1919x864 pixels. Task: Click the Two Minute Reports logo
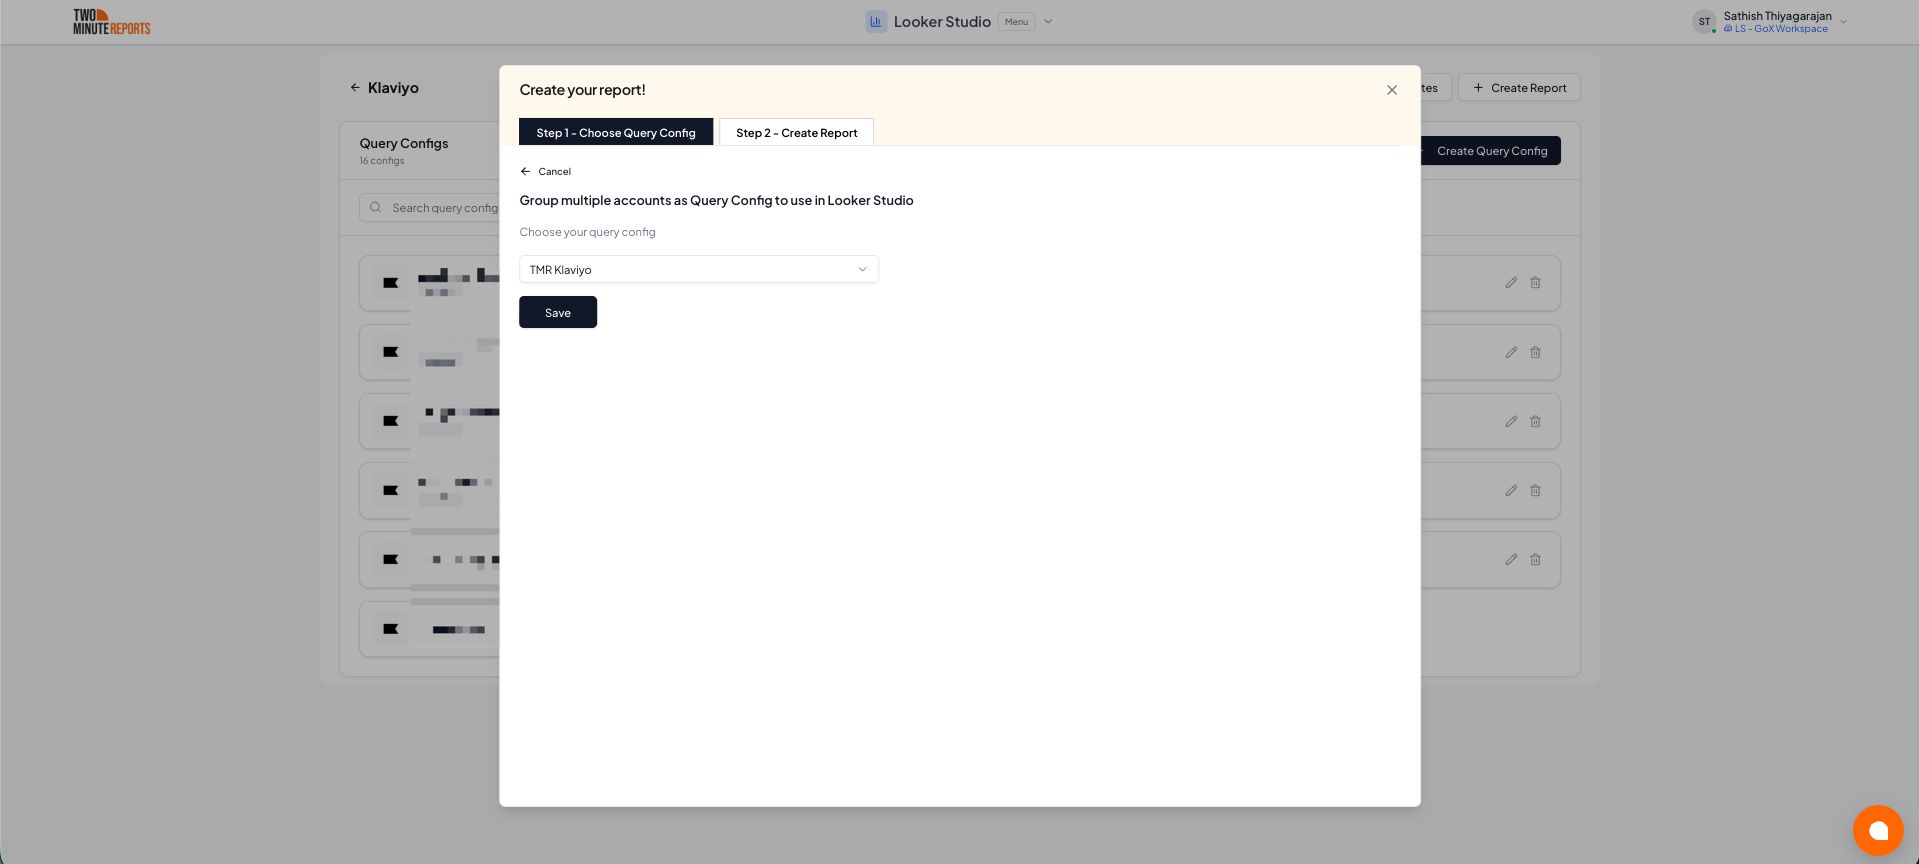[111, 22]
